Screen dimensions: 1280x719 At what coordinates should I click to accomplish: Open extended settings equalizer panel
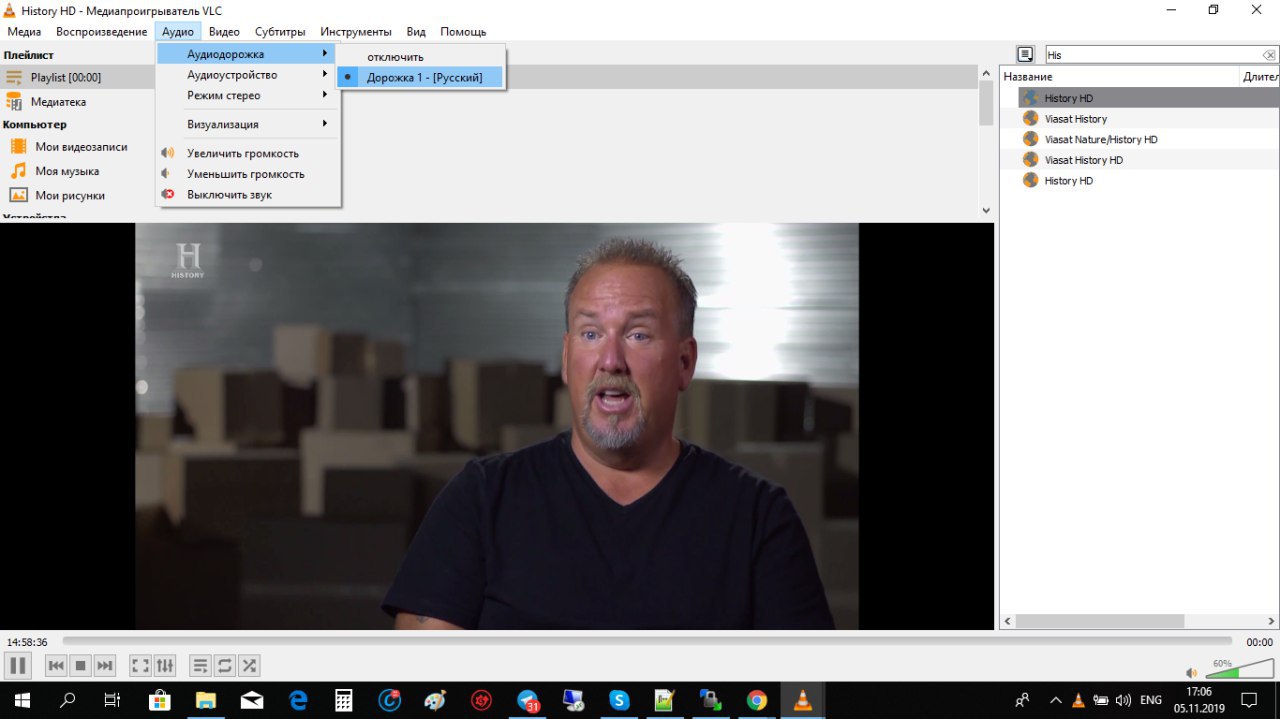165,665
